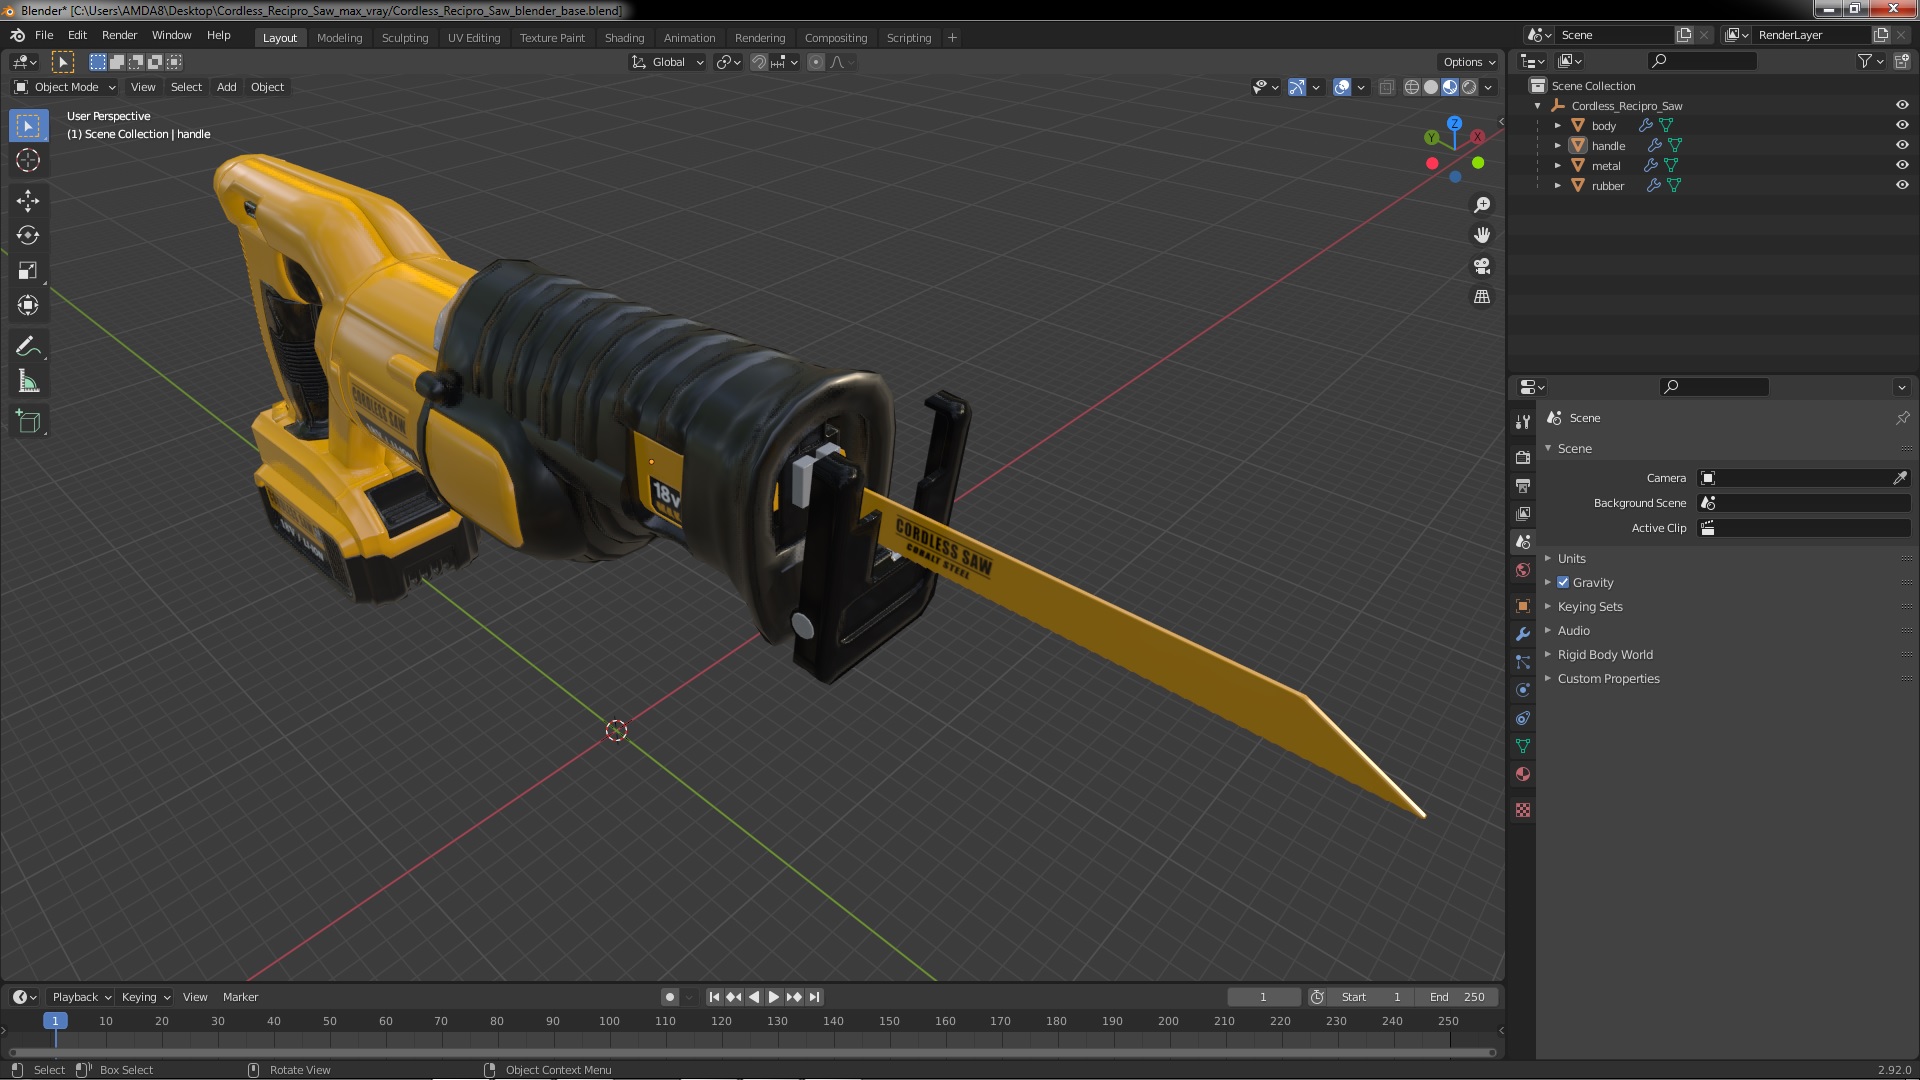The image size is (1920, 1080).
Task: Activate the Scale tool
Action: pyautogui.click(x=28, y=270)
